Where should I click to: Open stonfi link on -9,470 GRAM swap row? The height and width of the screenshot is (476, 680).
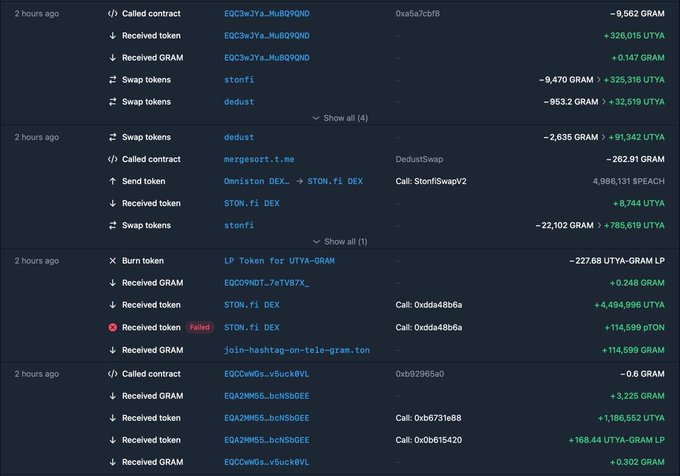[x=239, y=80]
